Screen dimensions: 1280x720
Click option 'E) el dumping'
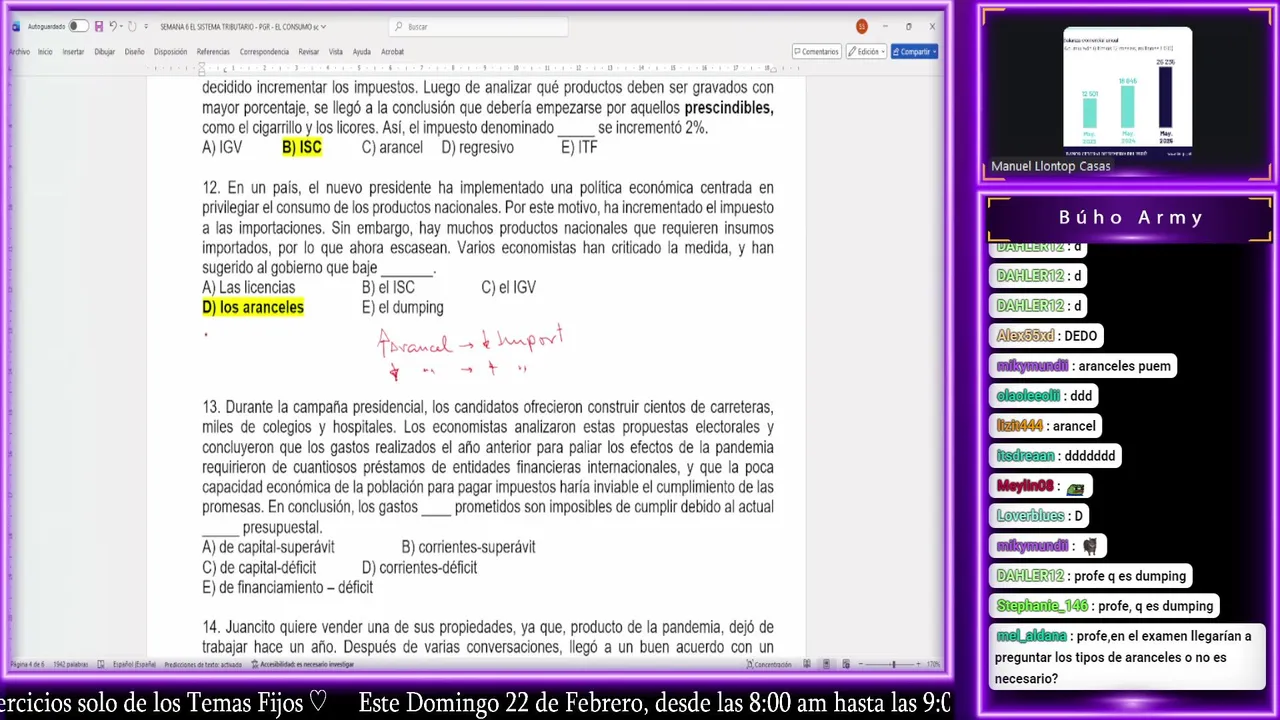(402, 307)
